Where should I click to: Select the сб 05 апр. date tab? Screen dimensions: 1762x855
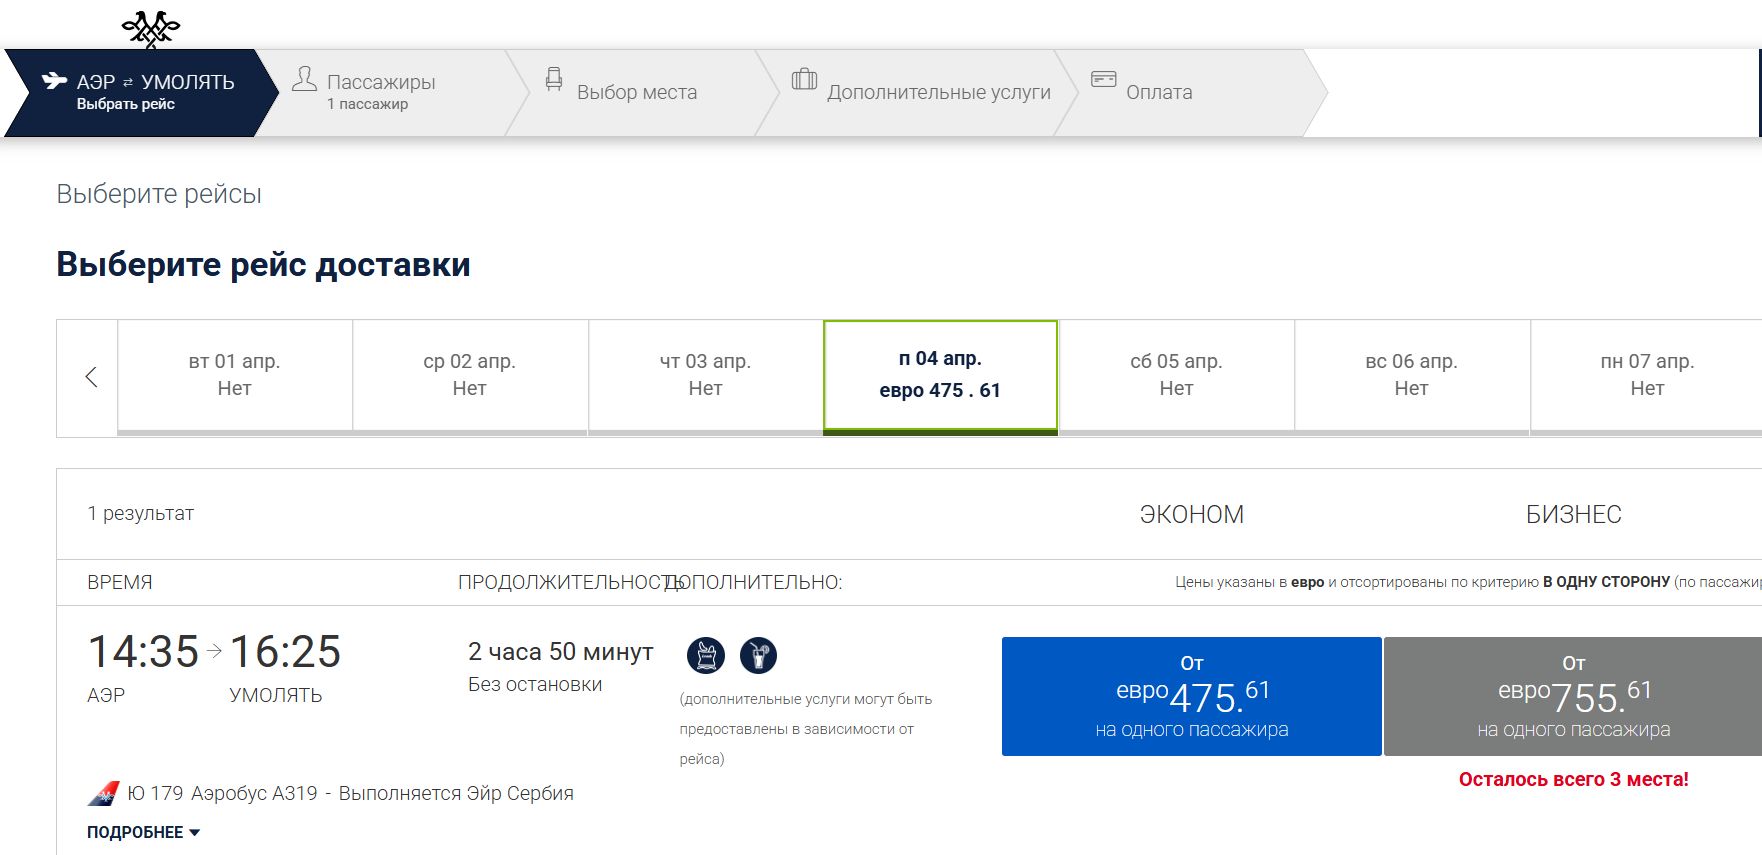(x=1176, y=375)
